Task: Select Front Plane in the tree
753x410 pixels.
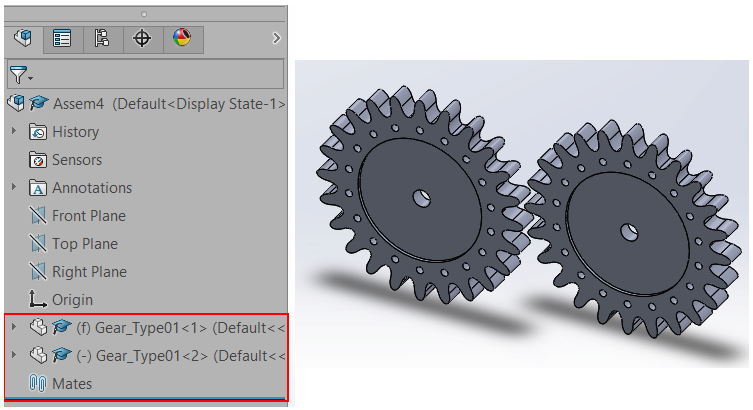Action: [89, 216]
